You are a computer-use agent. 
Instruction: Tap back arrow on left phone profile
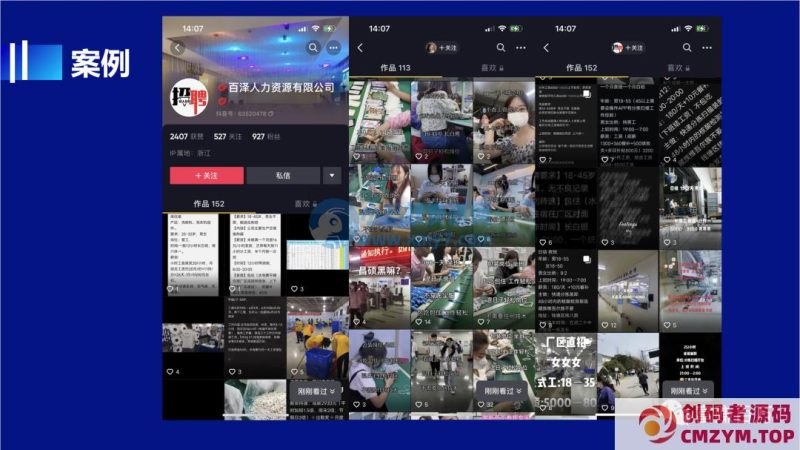178,48
